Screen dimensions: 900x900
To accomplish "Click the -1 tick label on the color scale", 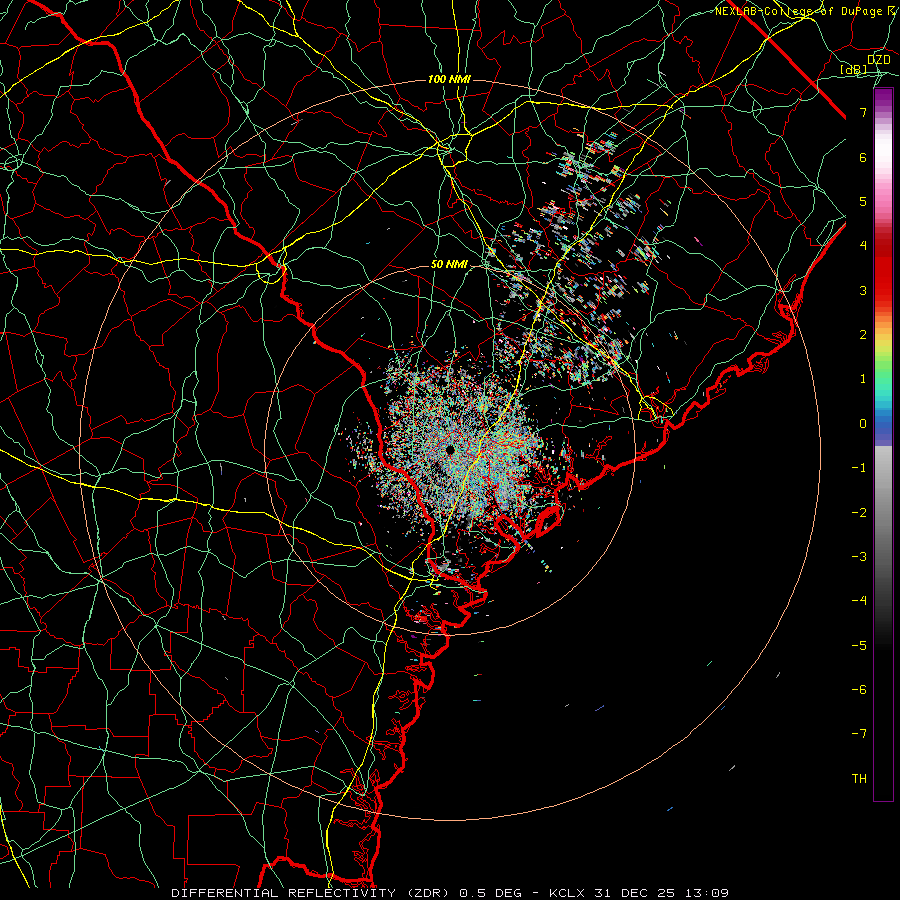I will click(x=859, y=468).
